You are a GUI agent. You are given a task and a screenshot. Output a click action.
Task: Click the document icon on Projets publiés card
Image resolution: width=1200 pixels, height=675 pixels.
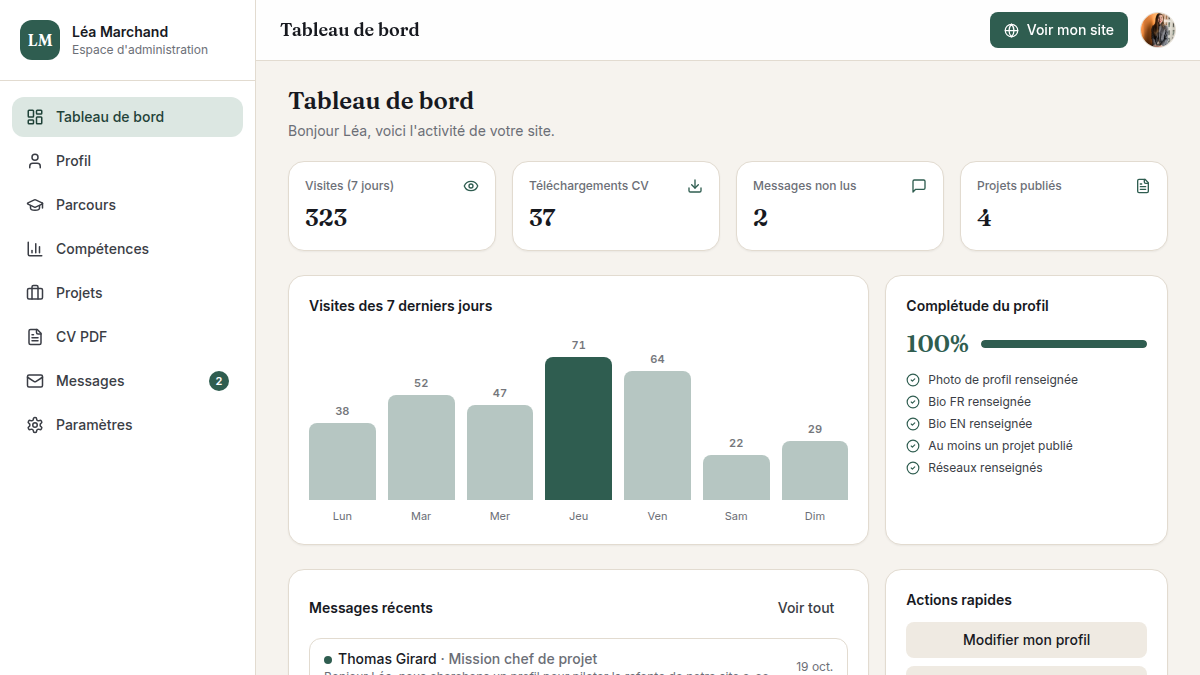[x=1143, y=186]
